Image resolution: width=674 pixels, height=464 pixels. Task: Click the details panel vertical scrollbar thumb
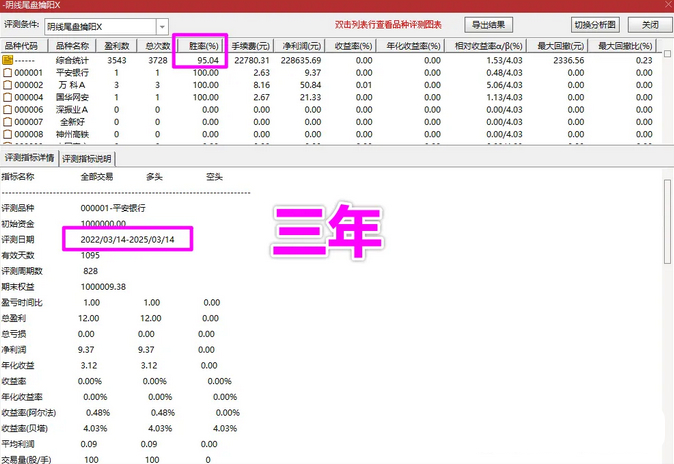click(668, 222)
